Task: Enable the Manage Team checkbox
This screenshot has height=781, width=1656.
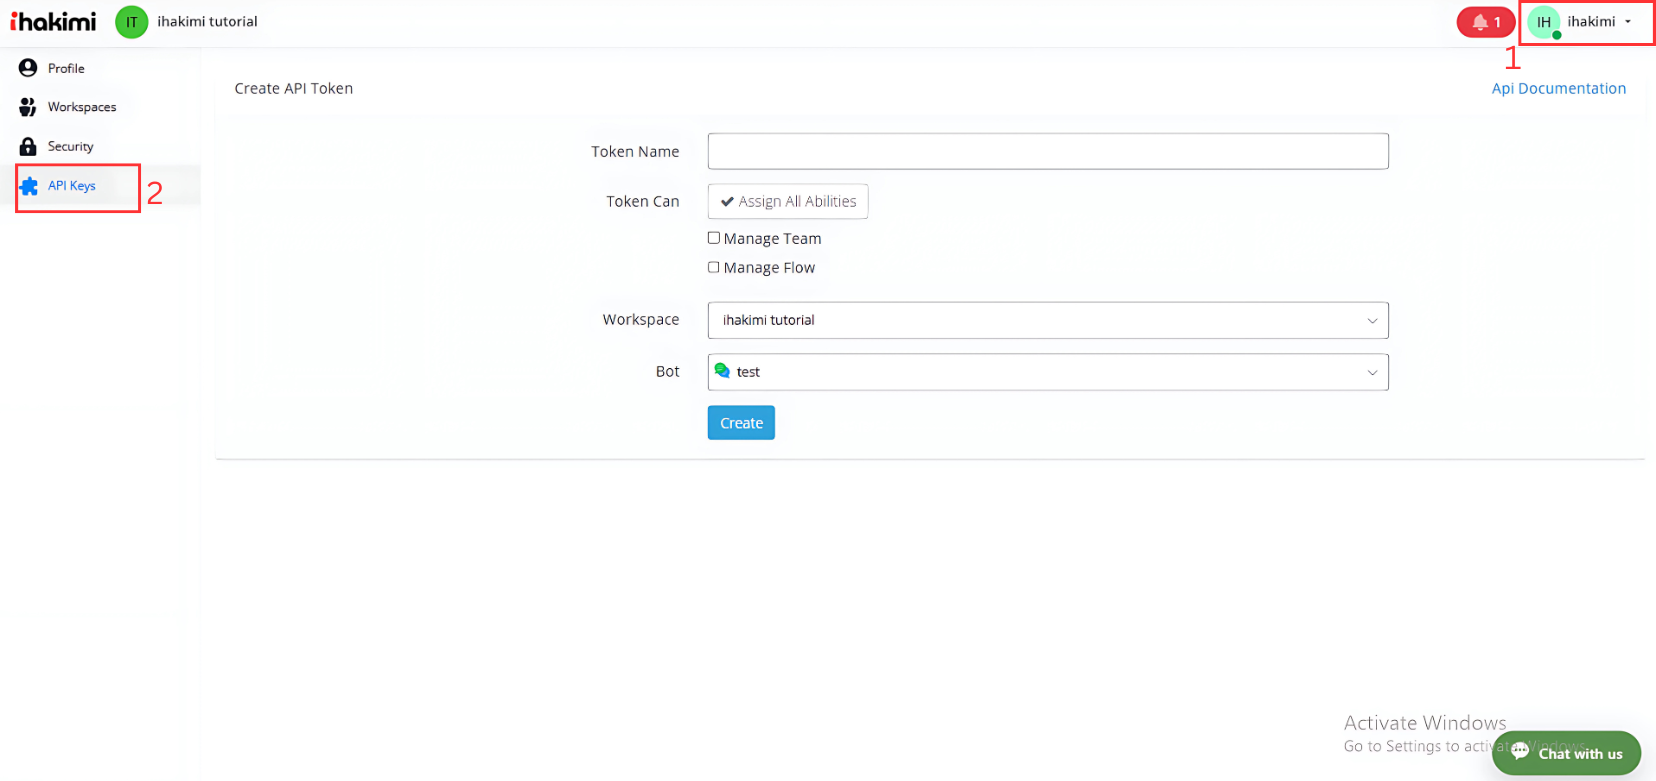Action: (714, 238)
